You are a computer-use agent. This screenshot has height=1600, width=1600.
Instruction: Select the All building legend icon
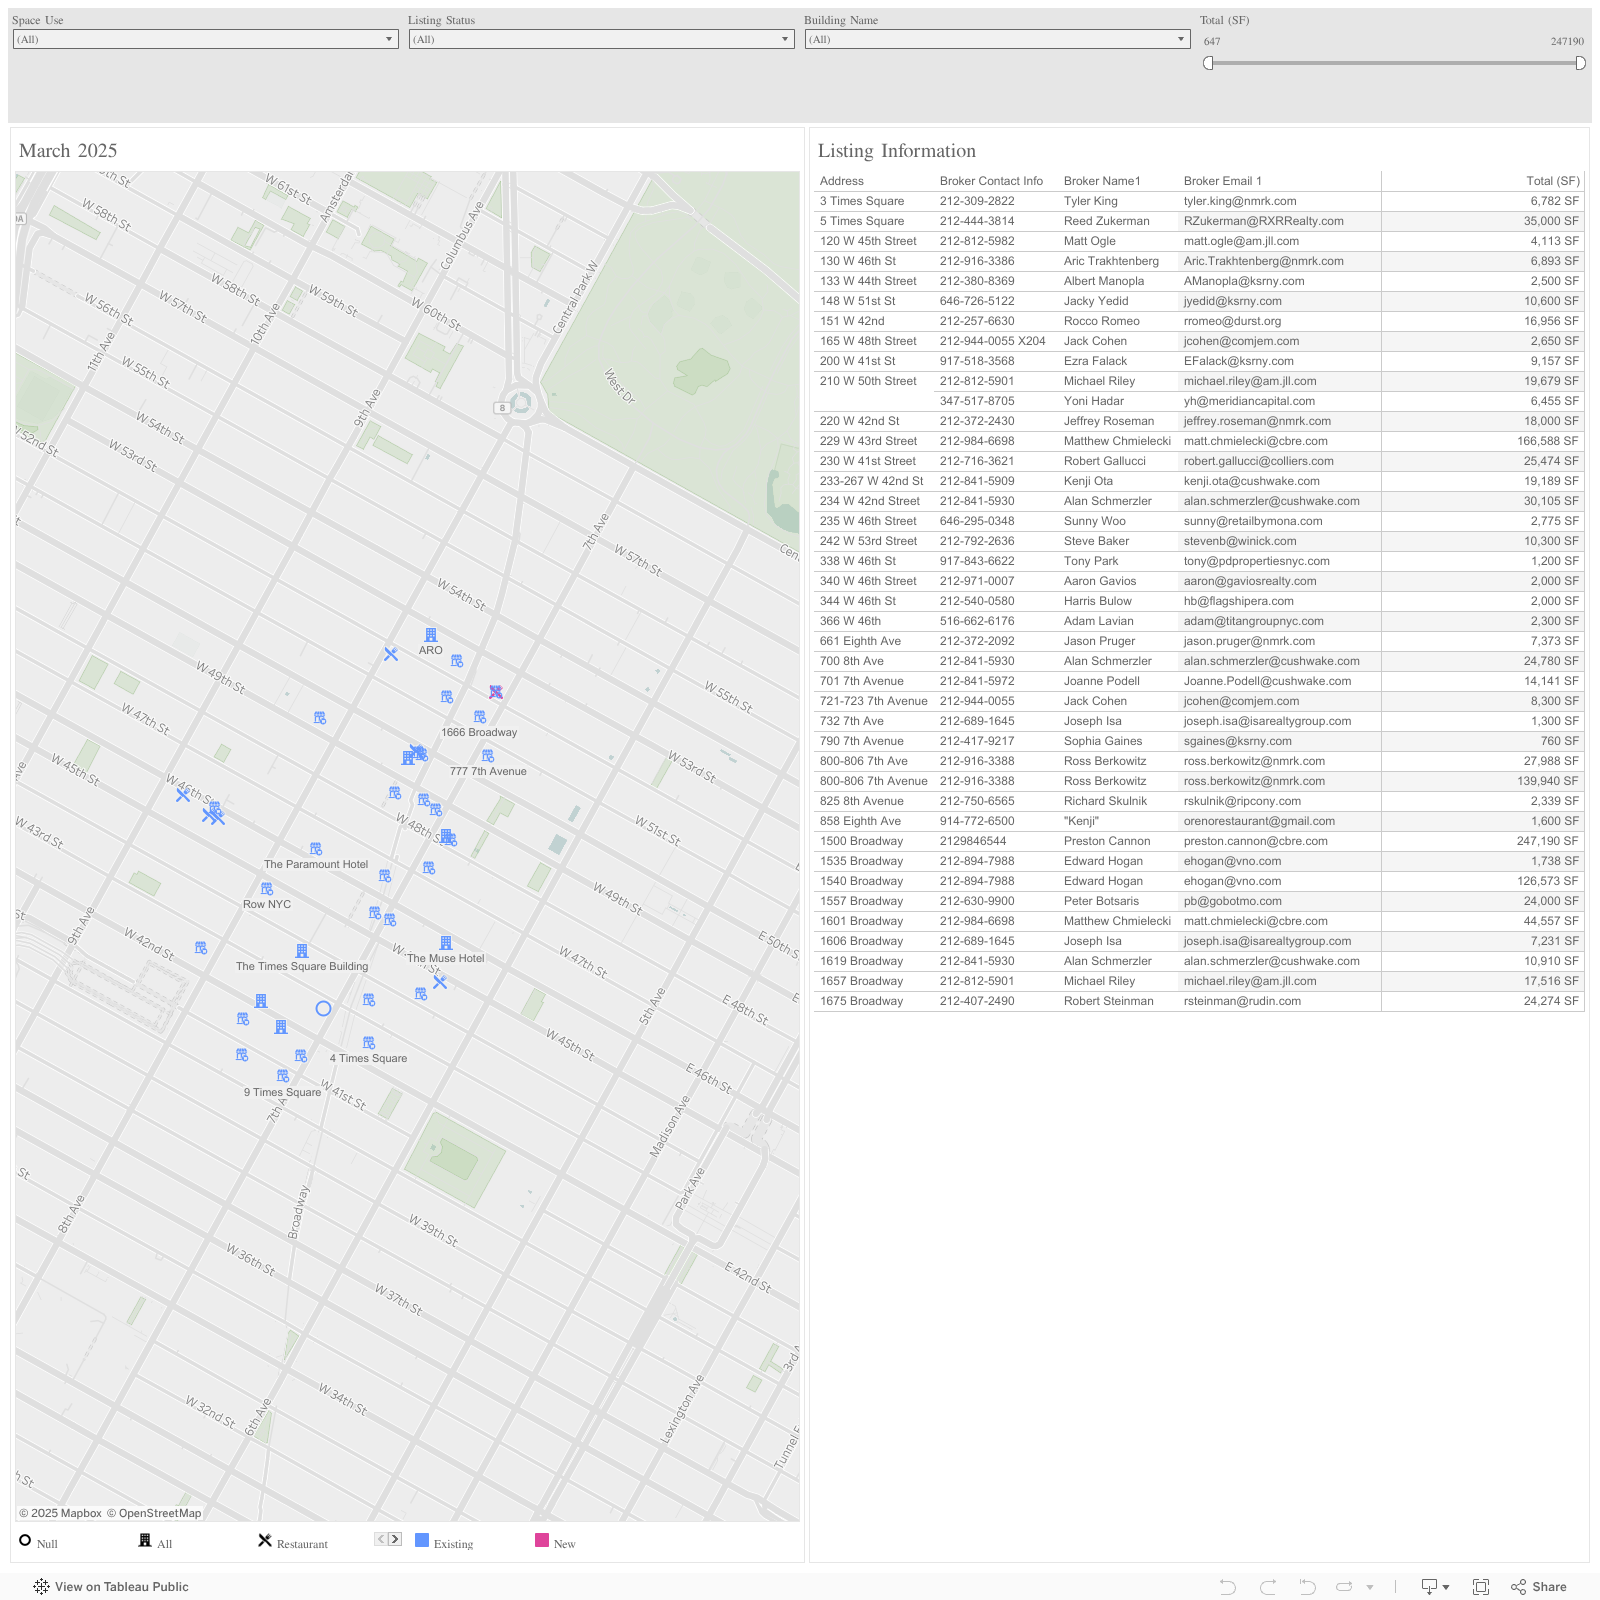coord(145,1541)
